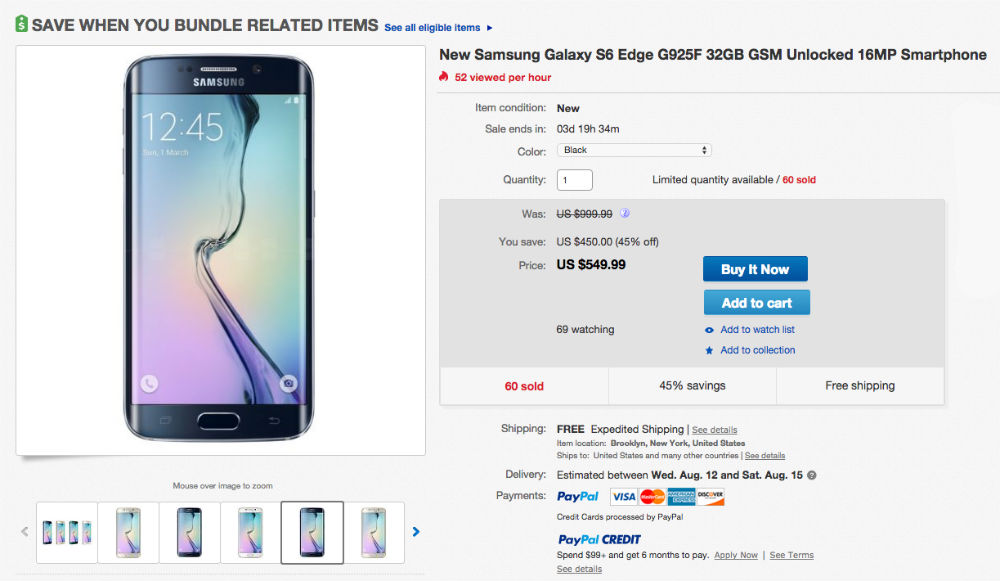
Task: Click the star icon beside Add to collection
Action: [x=709, y=350]
